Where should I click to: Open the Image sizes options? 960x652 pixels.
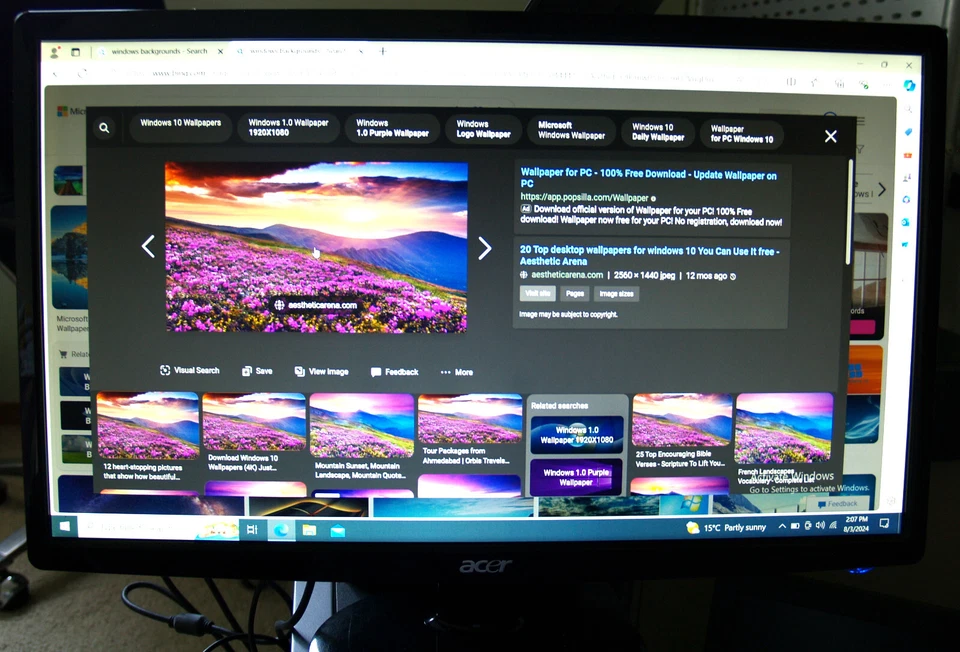pyautogui.click(x=616, y=293)
